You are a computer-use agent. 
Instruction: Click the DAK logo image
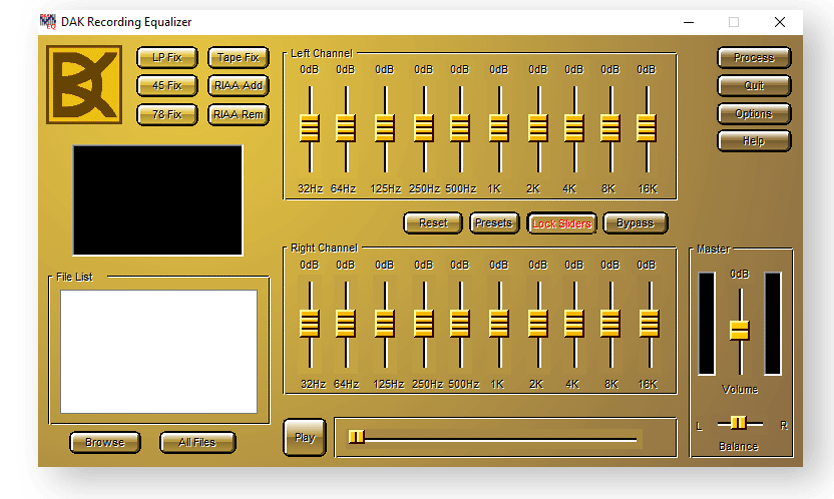coord(84,85)
